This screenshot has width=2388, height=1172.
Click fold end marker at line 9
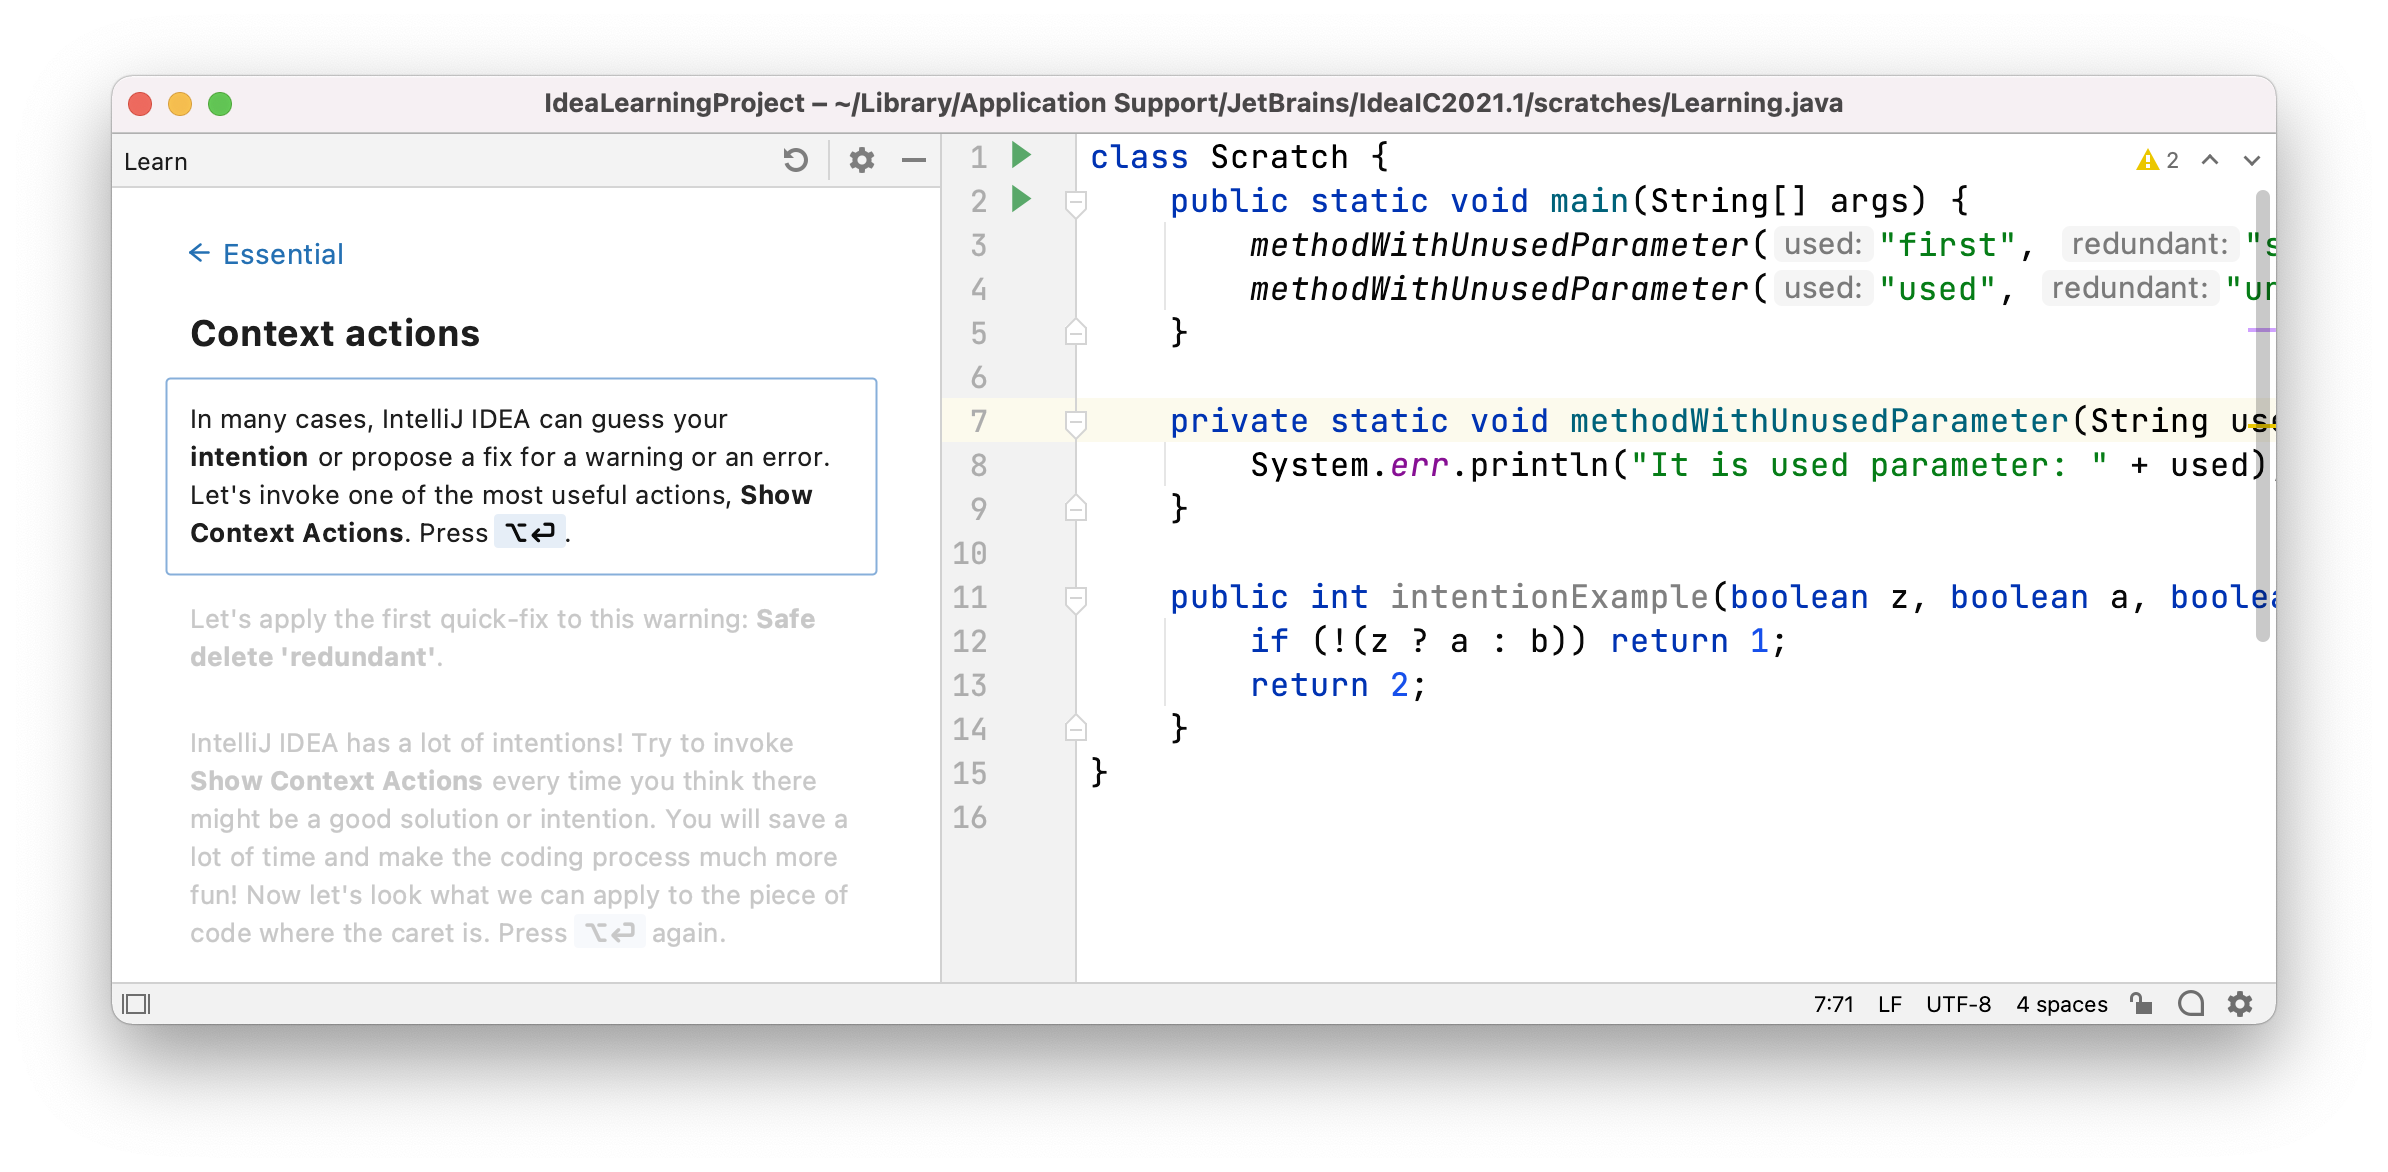(1076, 508)
